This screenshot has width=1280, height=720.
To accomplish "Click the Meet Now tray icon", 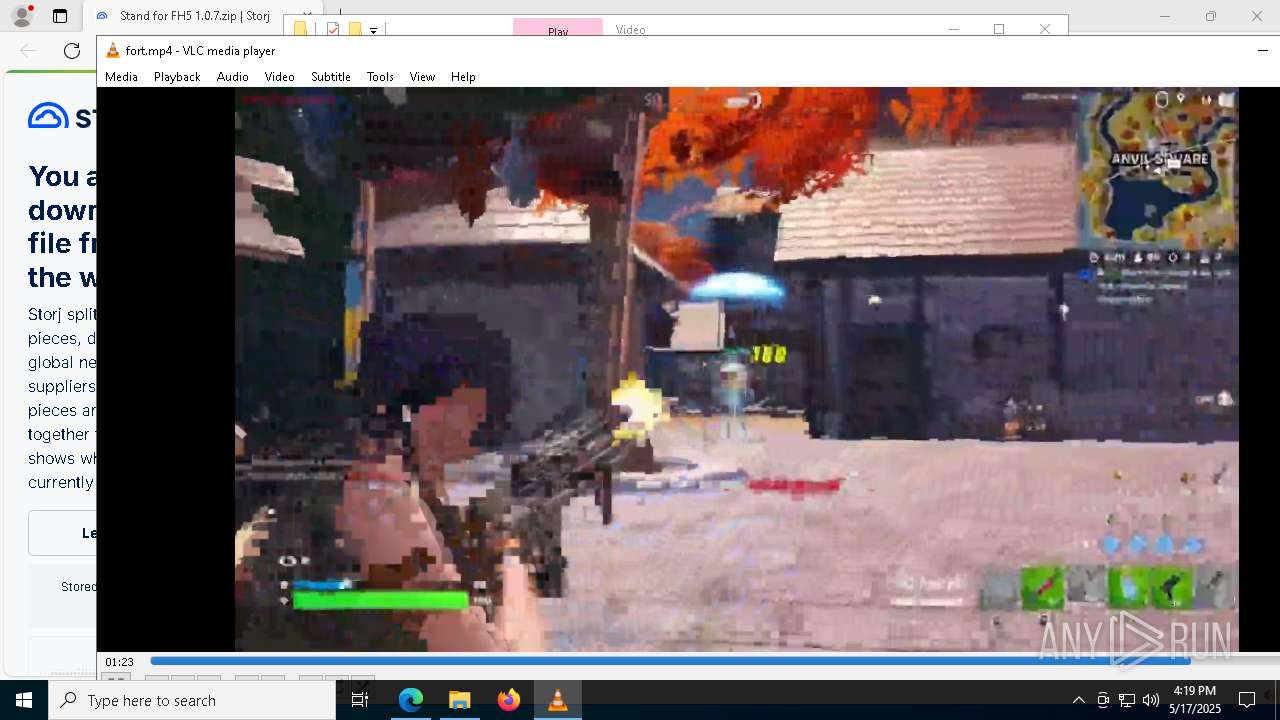I will [x=1103, y=700].
